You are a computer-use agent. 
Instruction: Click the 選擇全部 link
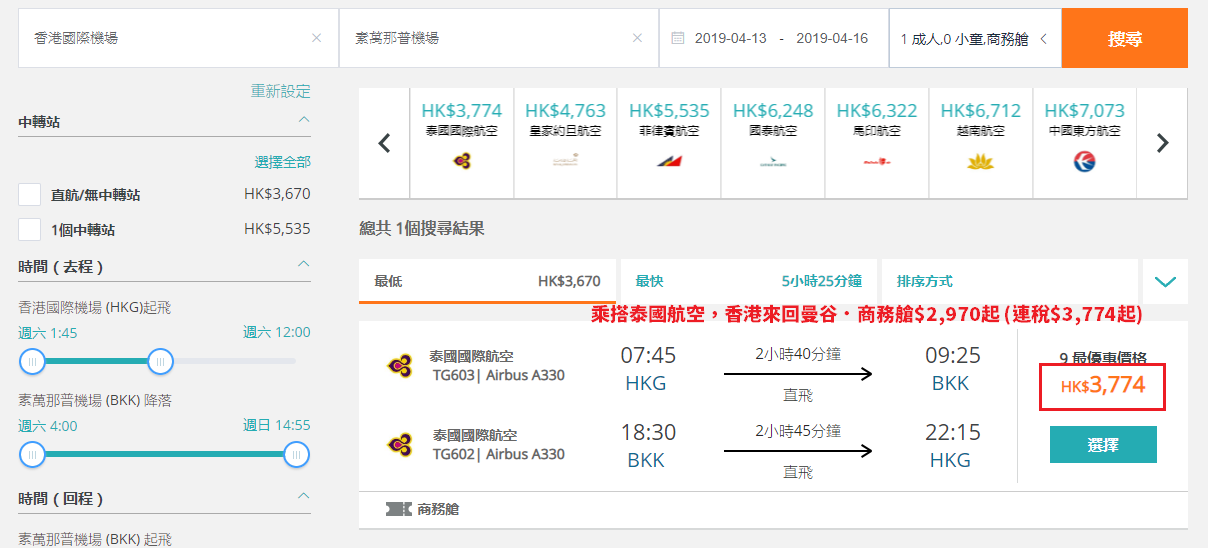coord(283,161)
